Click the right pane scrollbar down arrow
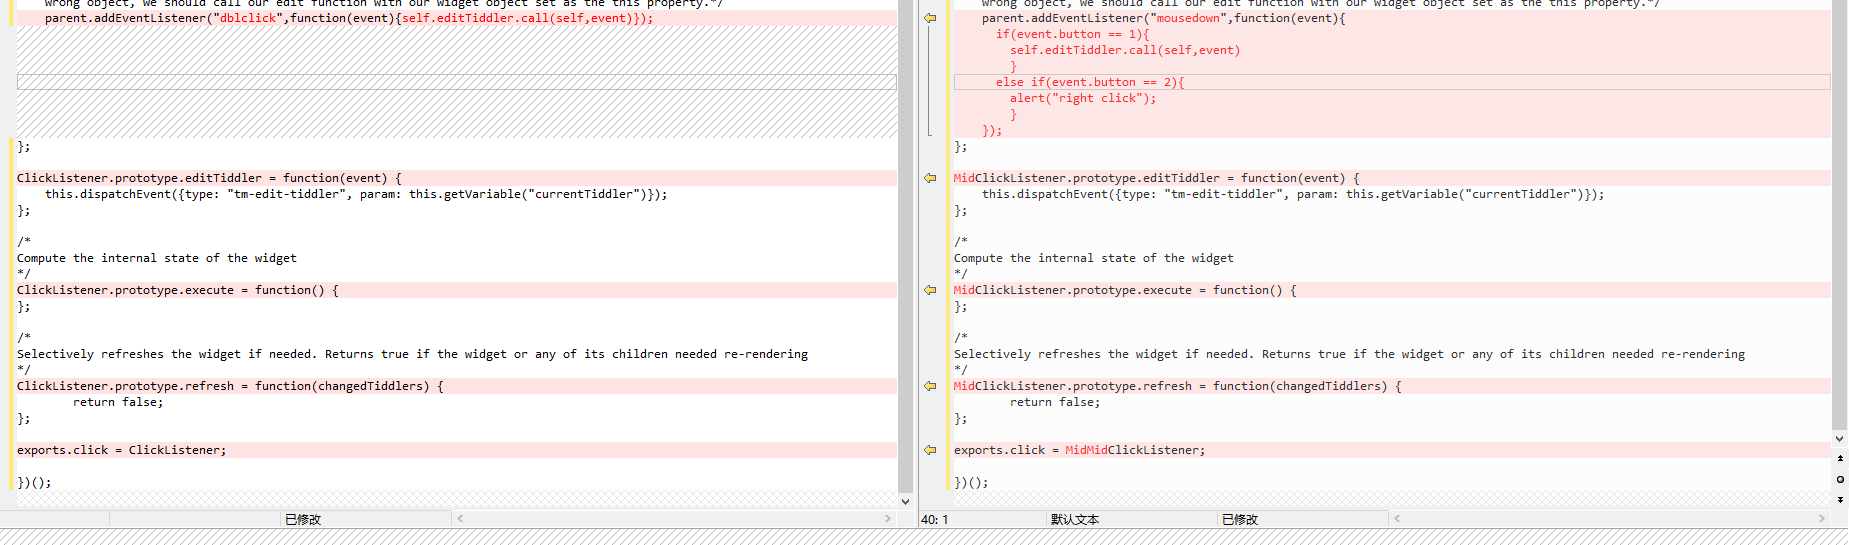This screenshot has height=545, width=1849. pos(1839,438)
